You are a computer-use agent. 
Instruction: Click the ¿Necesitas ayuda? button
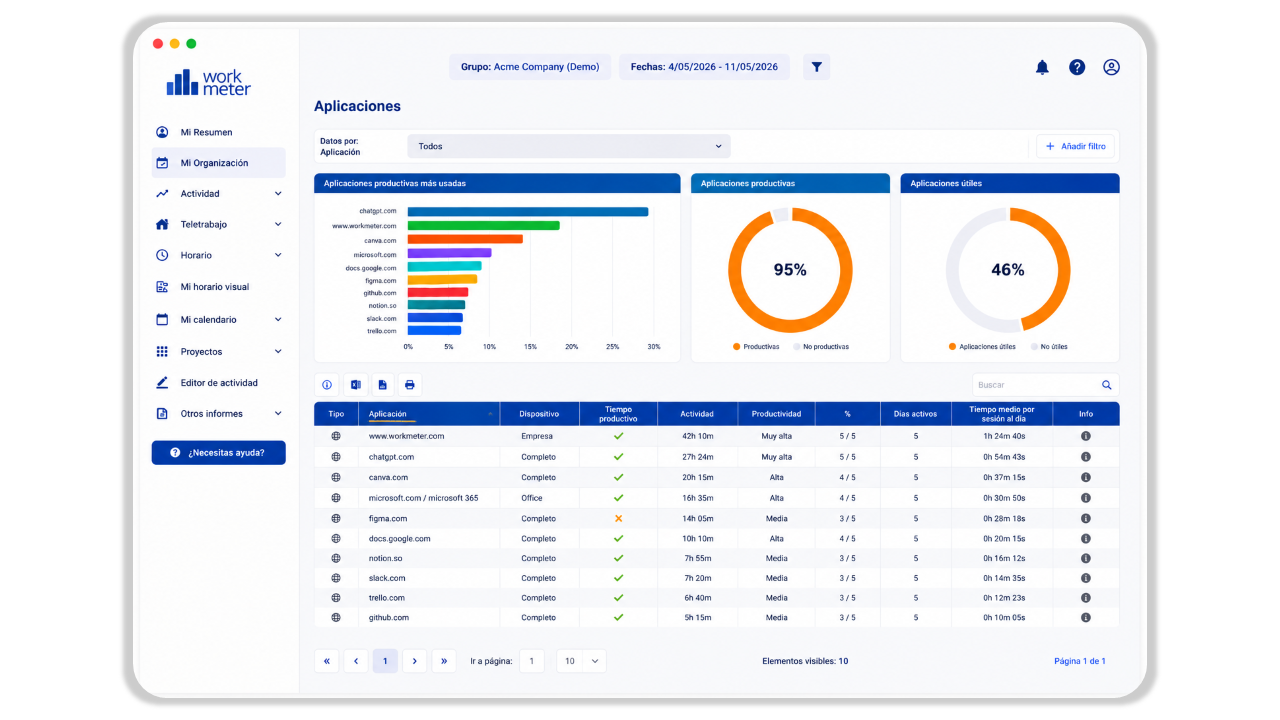click(x=218, y=453)
